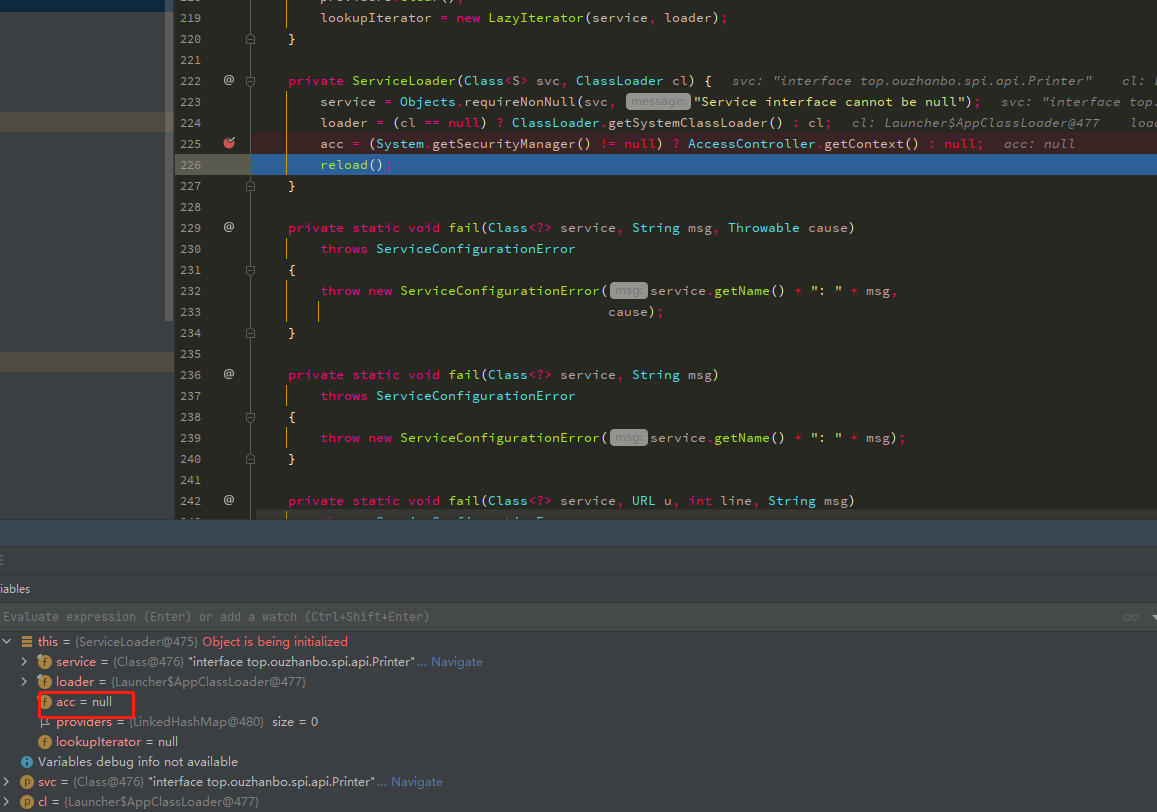Collapse the fail method body at line 238
The image size is (1157, 812).
coord(250,417)
